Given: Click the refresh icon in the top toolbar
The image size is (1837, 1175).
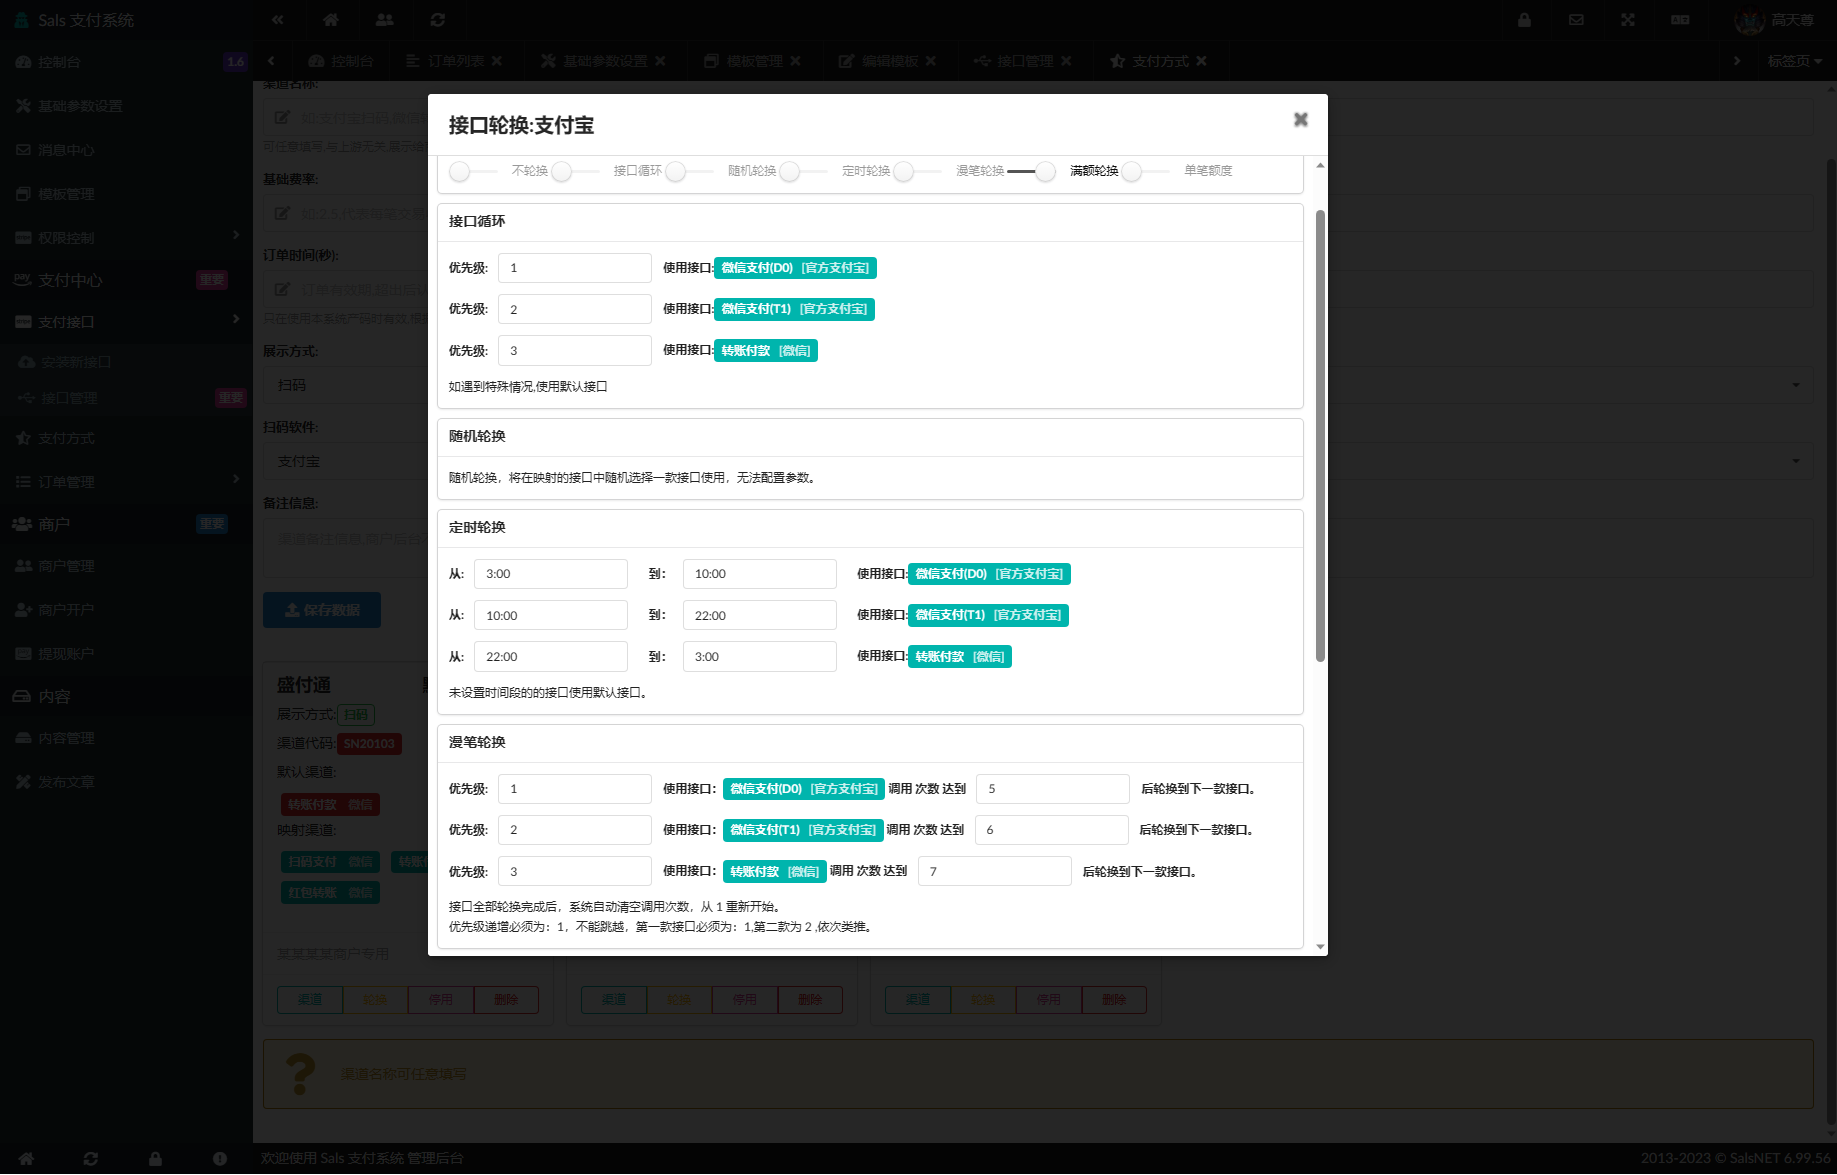Looking at the screenshot, I should pos(438,20).
